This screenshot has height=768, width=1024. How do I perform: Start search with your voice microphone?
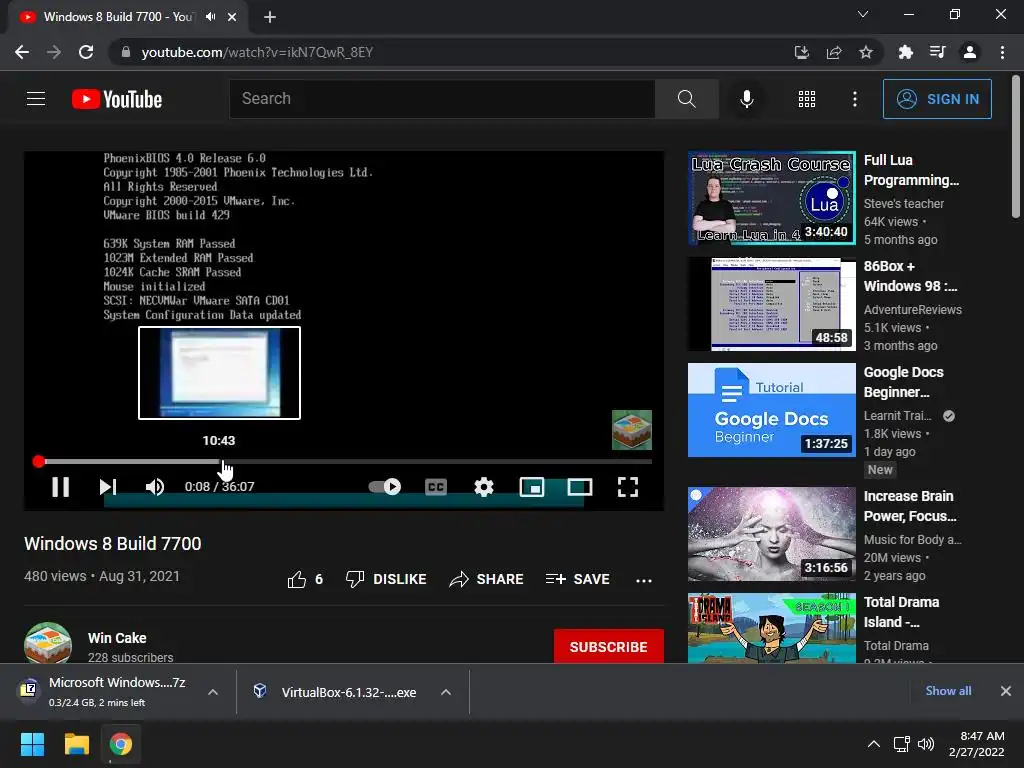747,99
